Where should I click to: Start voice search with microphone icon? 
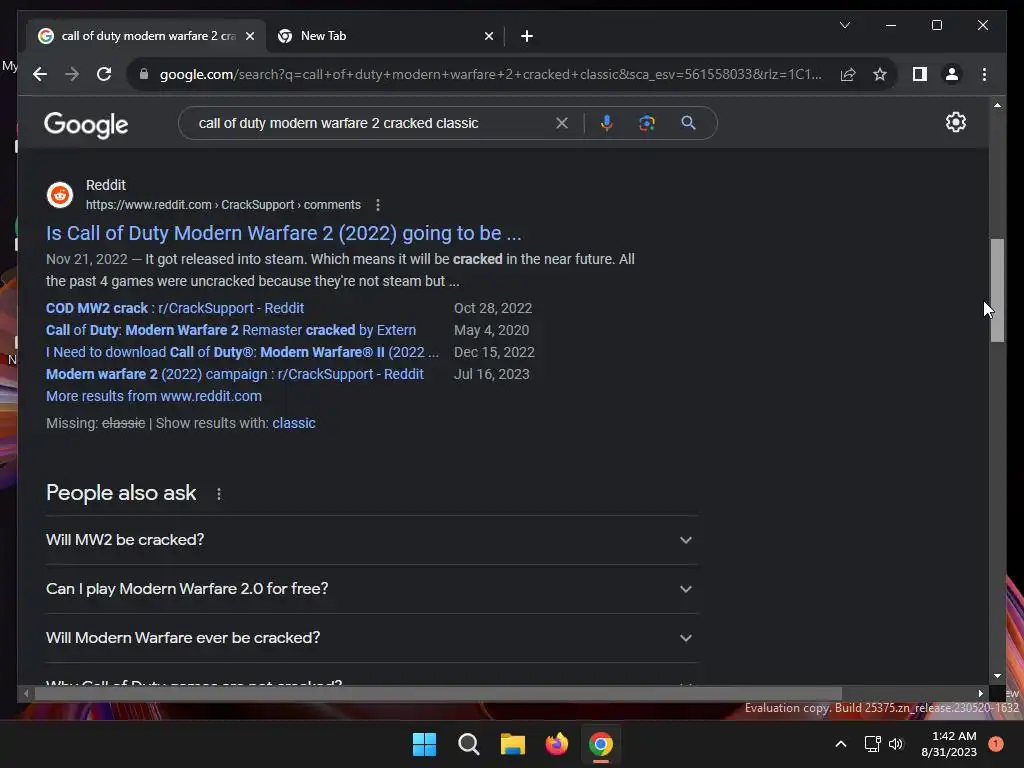pyautogui.click(x=607, y=123)
